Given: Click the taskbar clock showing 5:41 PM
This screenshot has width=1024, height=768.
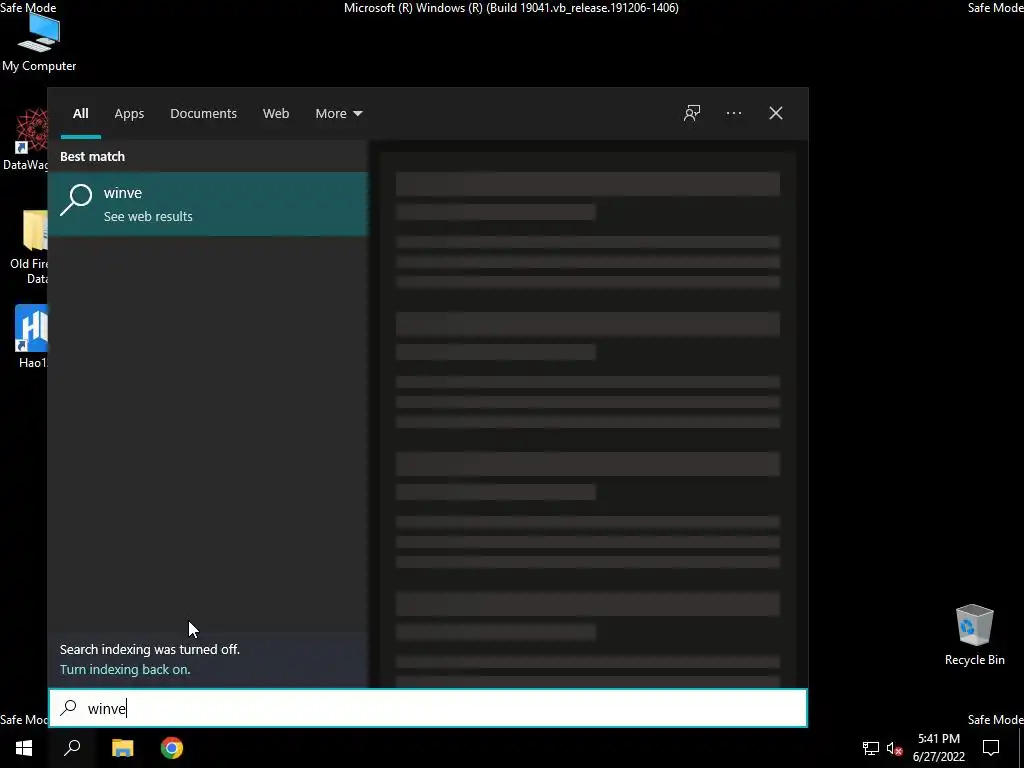Looking at the screenshot, I should click(x=938, y=748).
